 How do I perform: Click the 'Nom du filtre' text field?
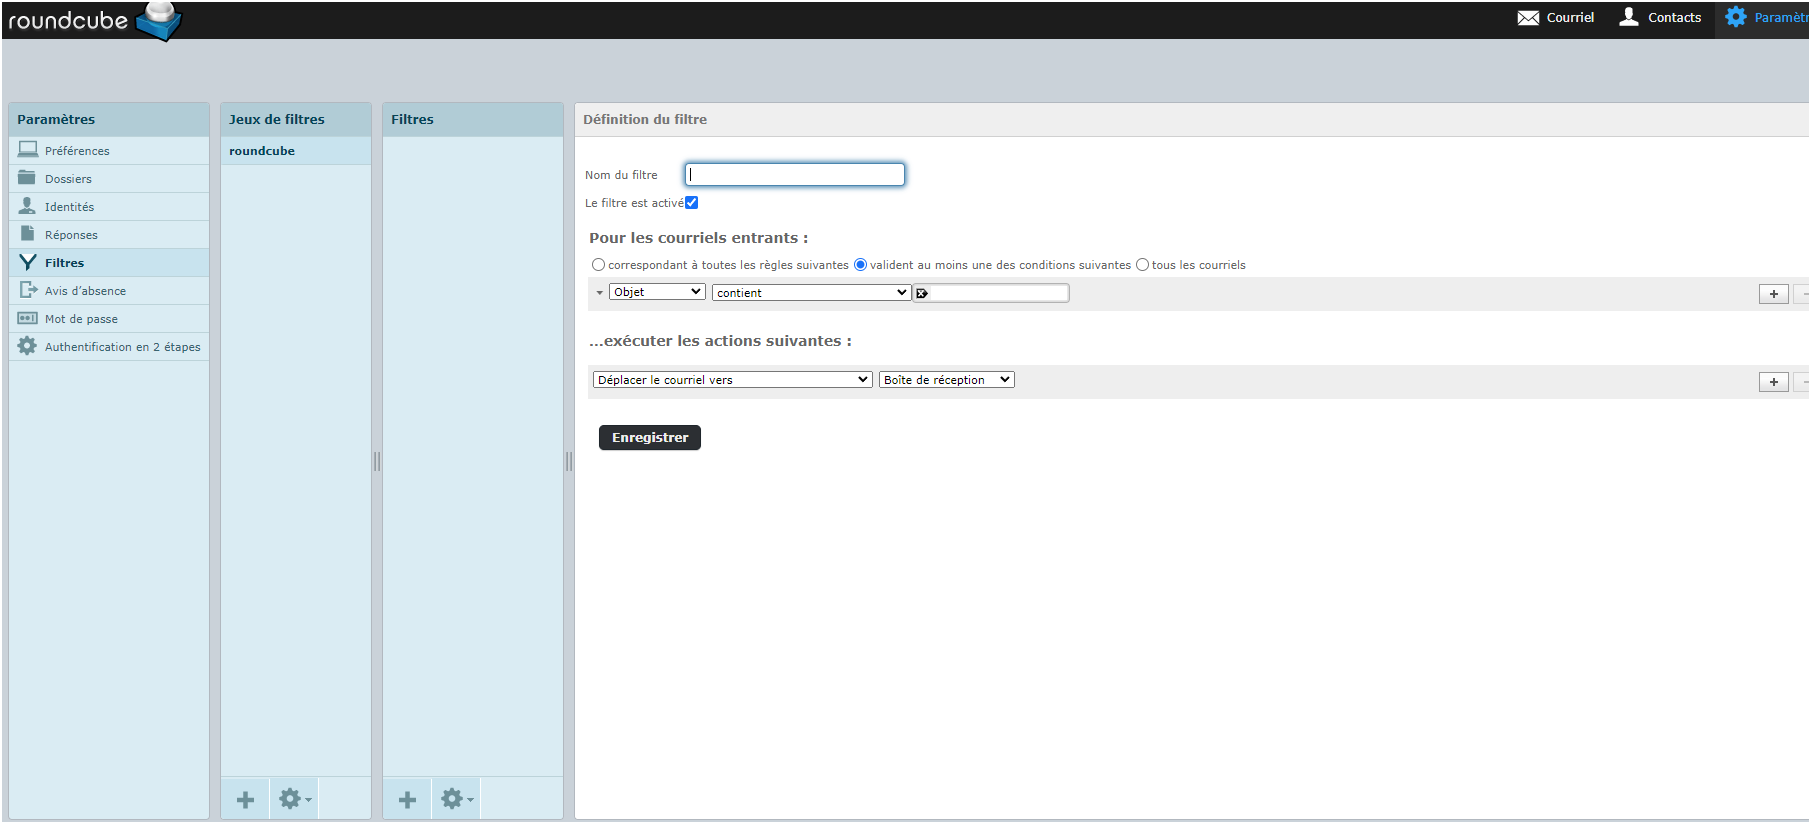click(795, 175)
